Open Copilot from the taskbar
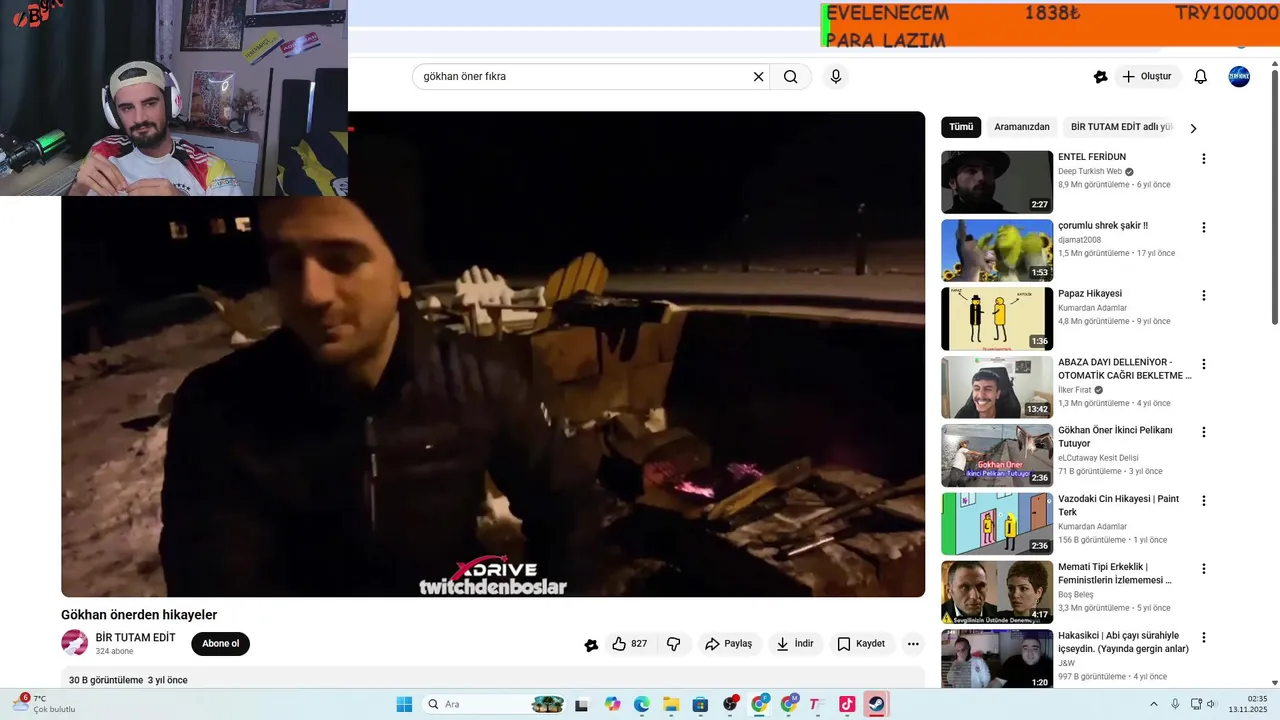Image resolution: width=1280 pixels, height=720 pixels. pos(613,704)
